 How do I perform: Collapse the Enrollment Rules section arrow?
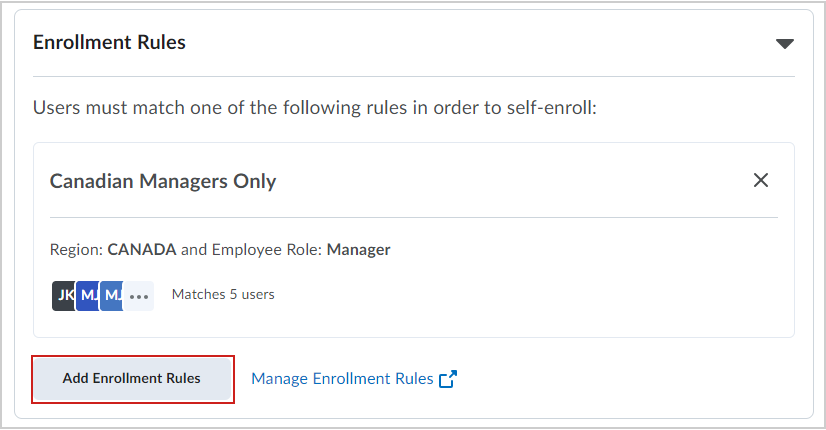pos(784,44)
